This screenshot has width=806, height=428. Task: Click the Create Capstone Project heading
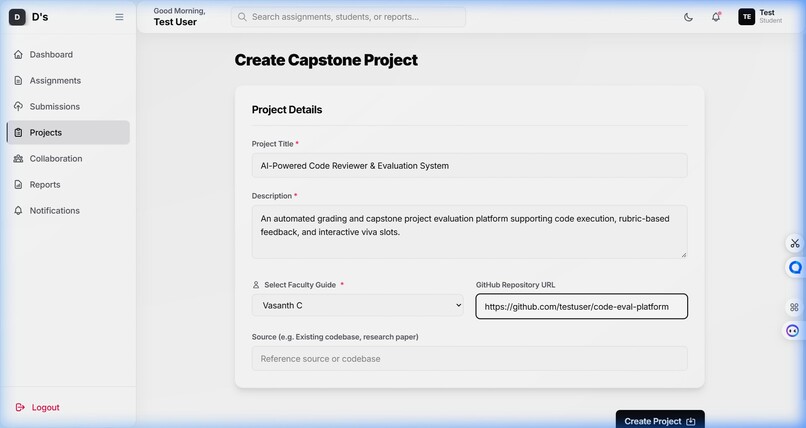(326, 60)
